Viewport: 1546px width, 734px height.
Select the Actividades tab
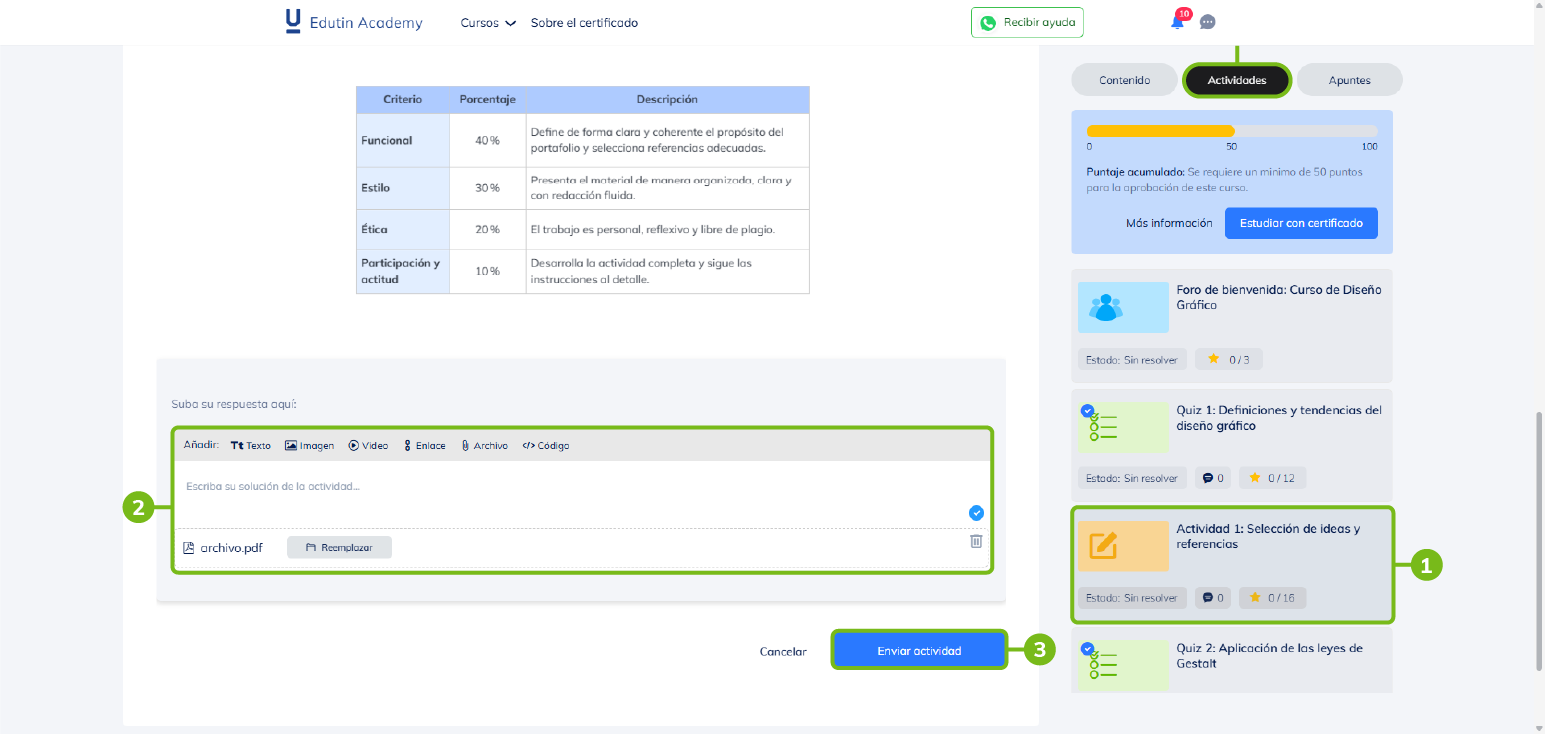click(x=1236, y=80)
